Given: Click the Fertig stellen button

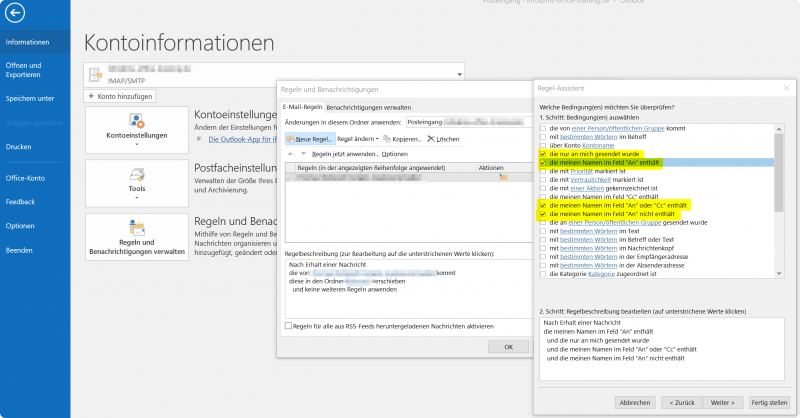Looking at the screenshot, I should (x=769, y=403).
